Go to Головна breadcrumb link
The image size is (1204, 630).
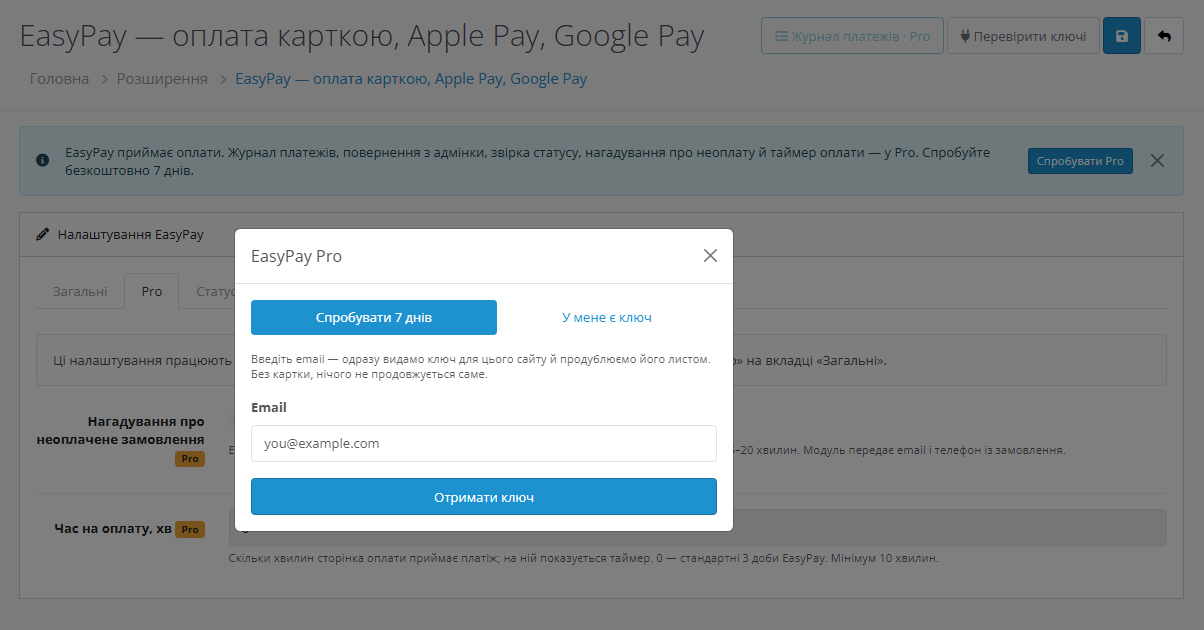tap(59, 78)
